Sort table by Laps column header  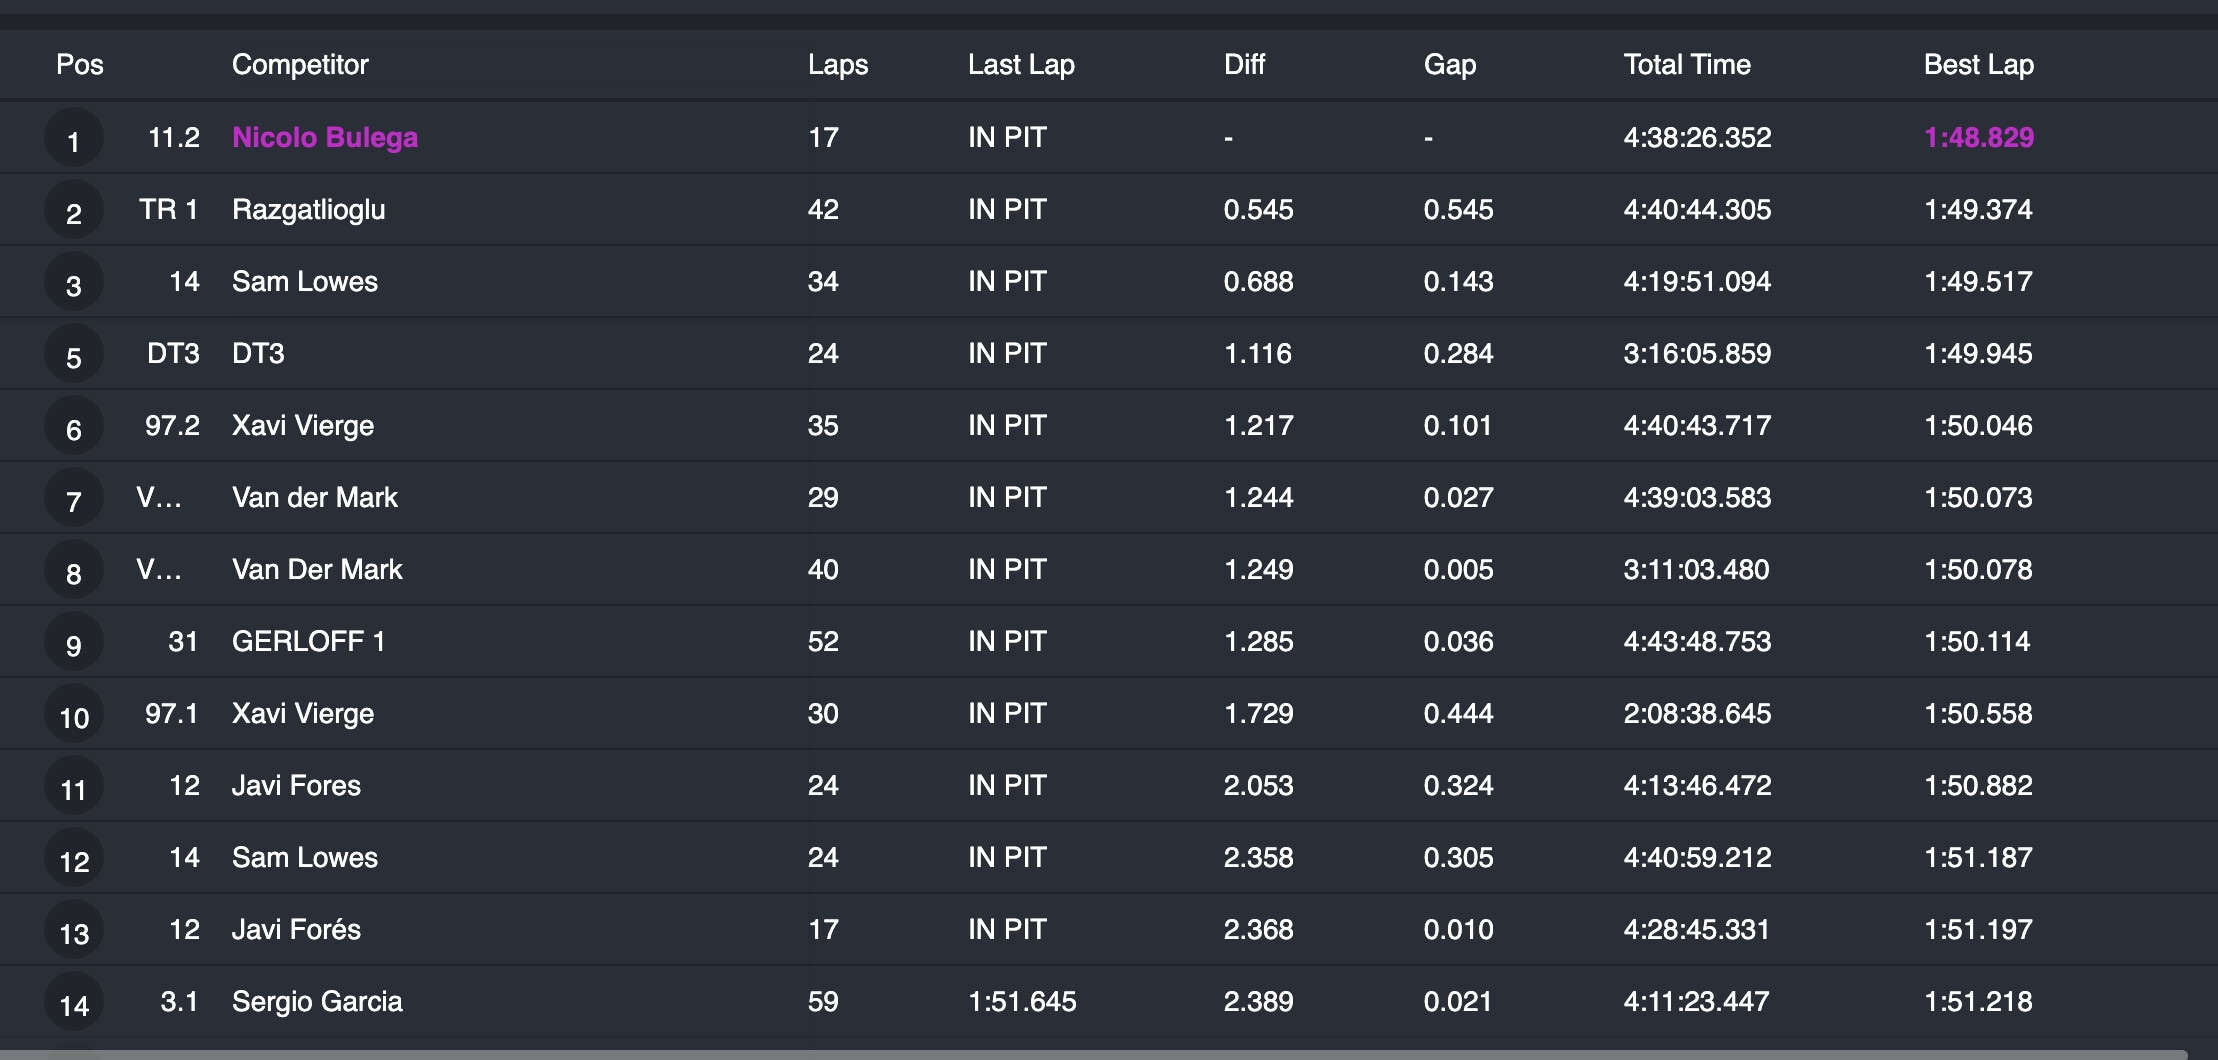pyautogui.click(x=838, y=65)
